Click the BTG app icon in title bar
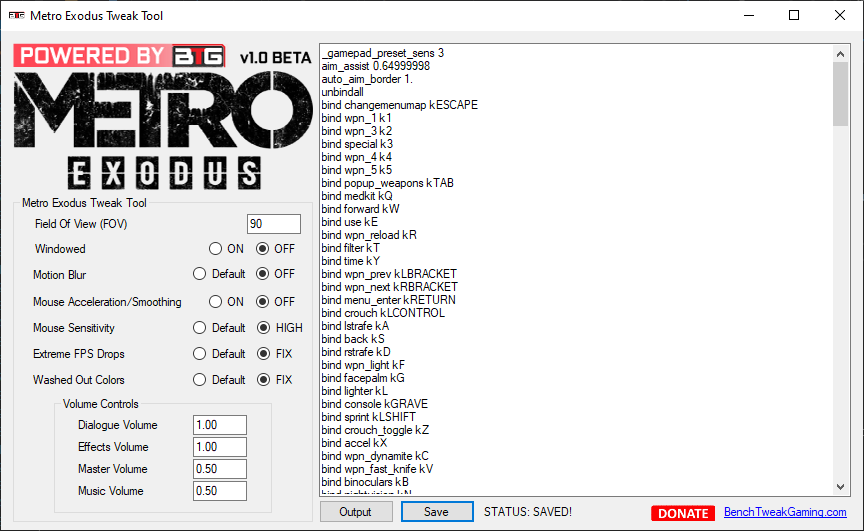The height and width of the screenshot is (531, 864). click(x=17, y=15)
